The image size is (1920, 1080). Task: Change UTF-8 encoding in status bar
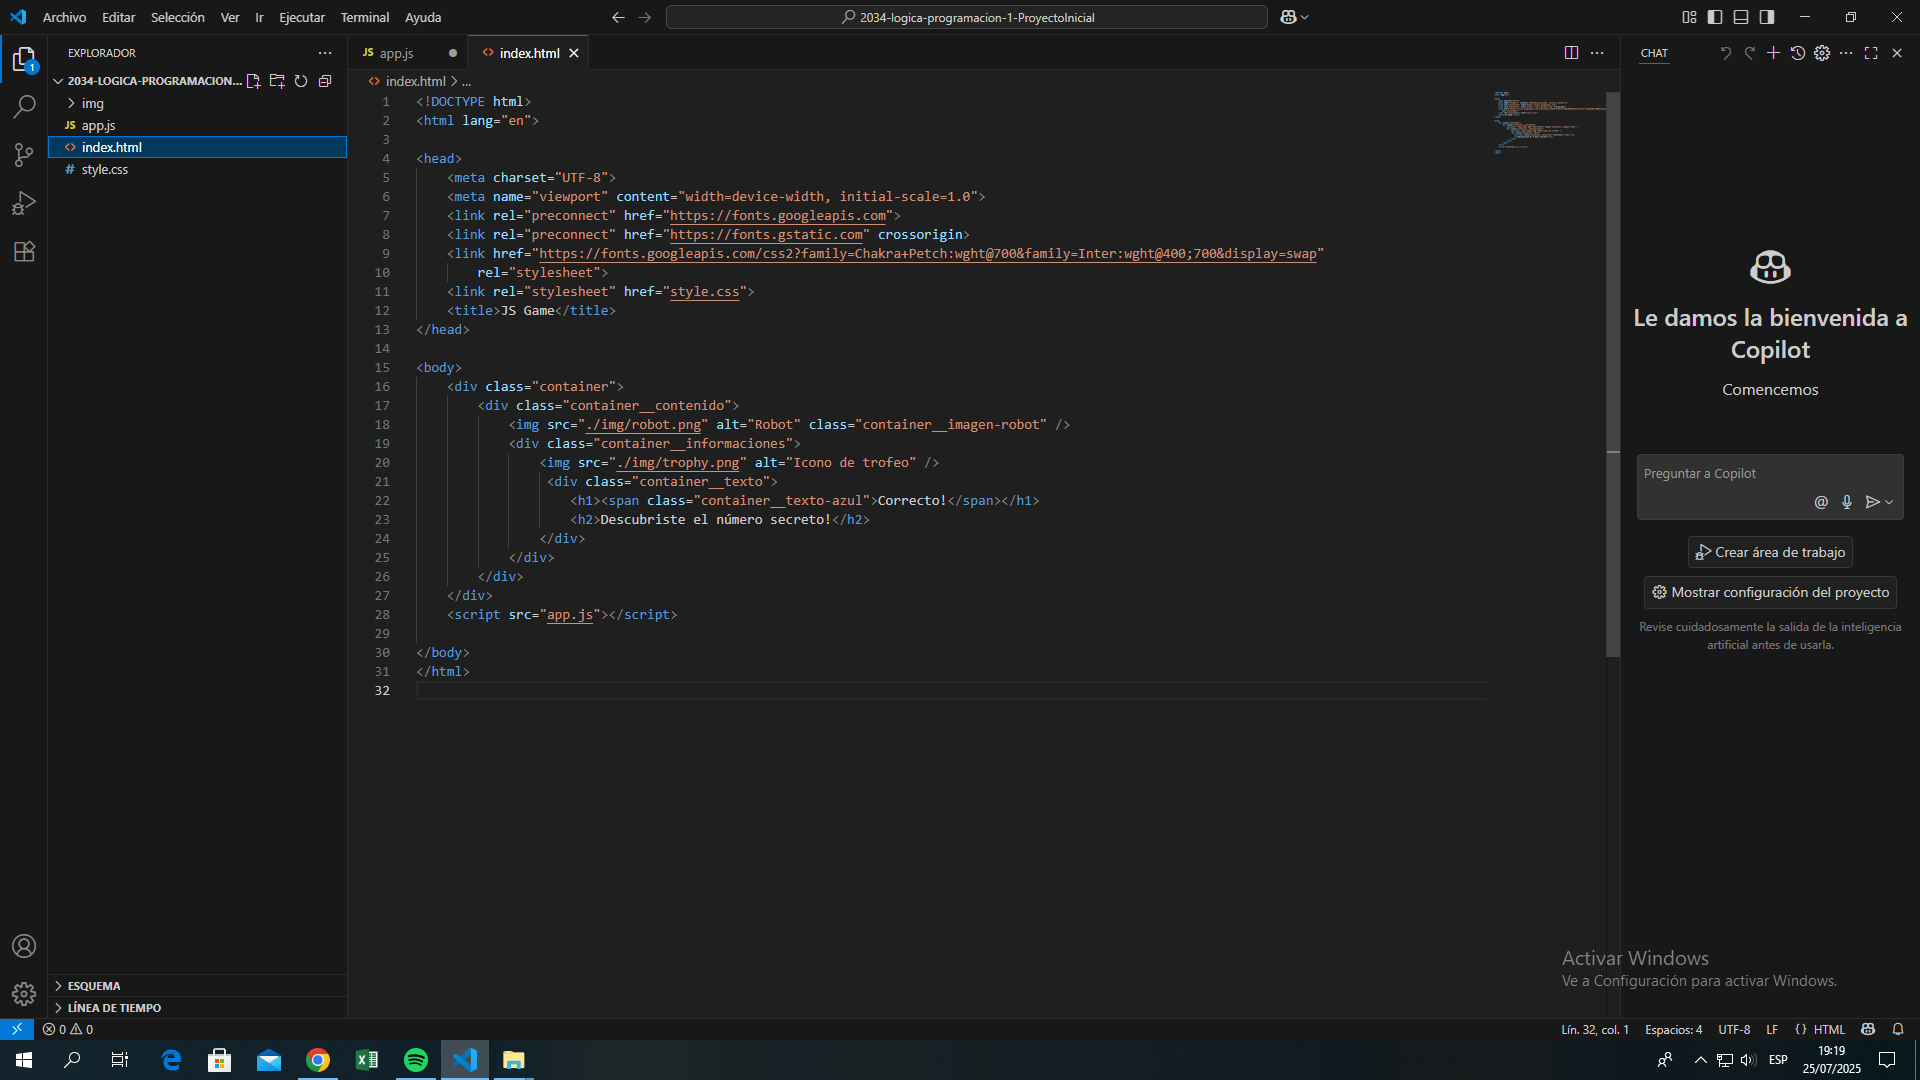tap(1734, 1029)
